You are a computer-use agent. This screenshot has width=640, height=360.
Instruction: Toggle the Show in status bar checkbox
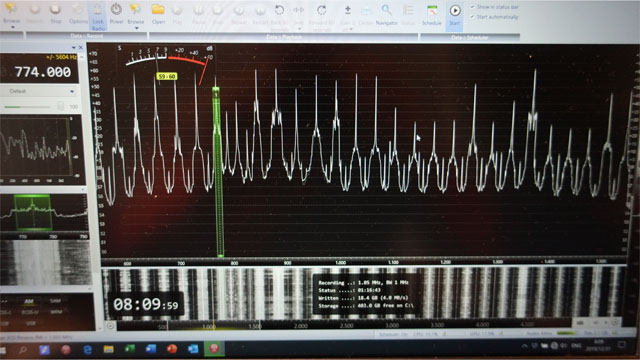(x=472, y=7)
